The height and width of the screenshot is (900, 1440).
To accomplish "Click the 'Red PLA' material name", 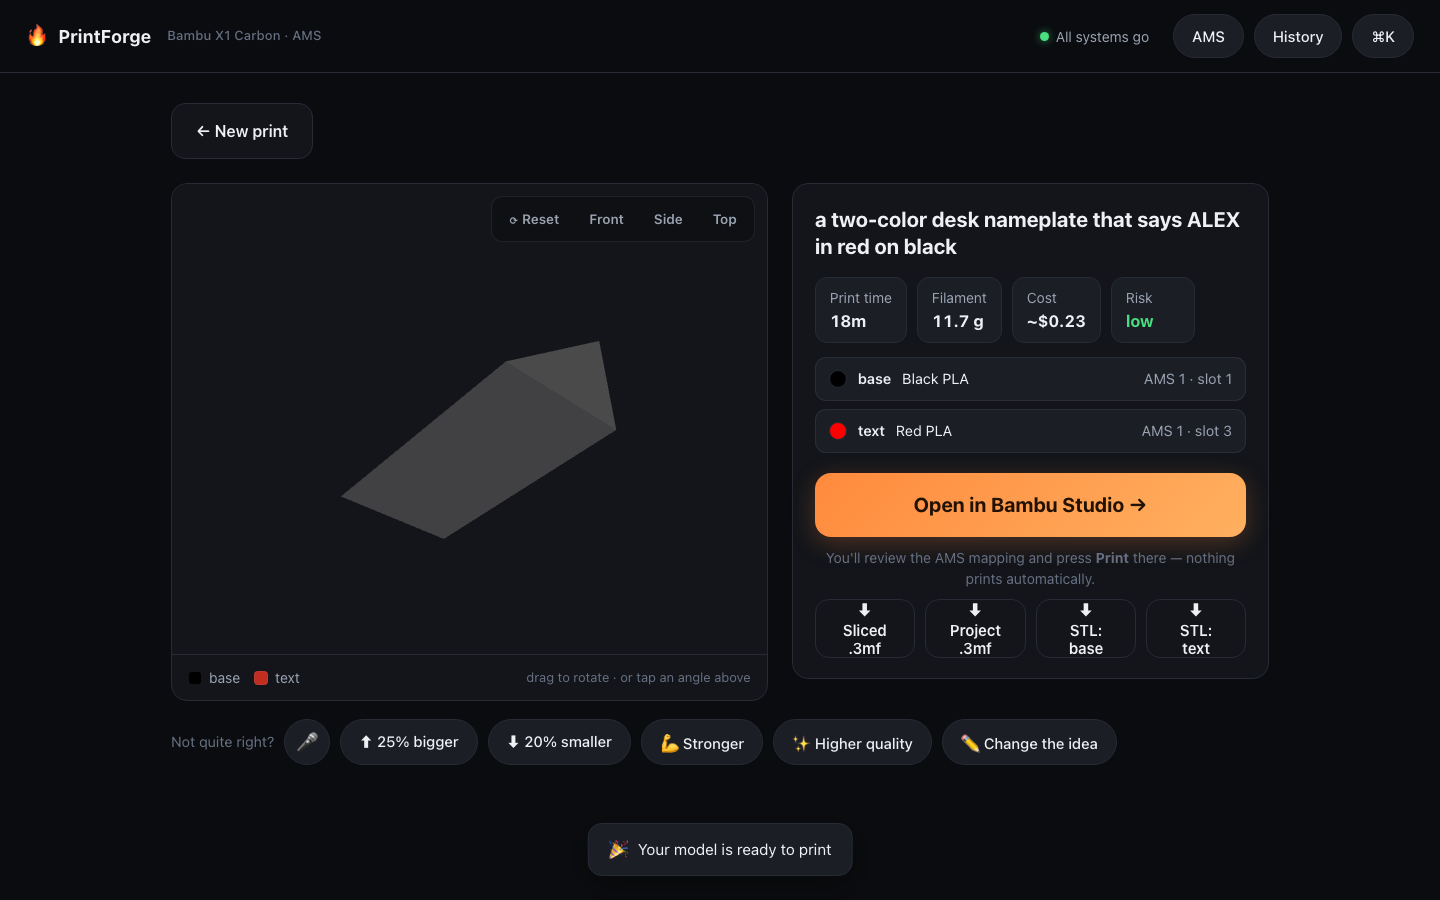I will click(x=924, y=431).
